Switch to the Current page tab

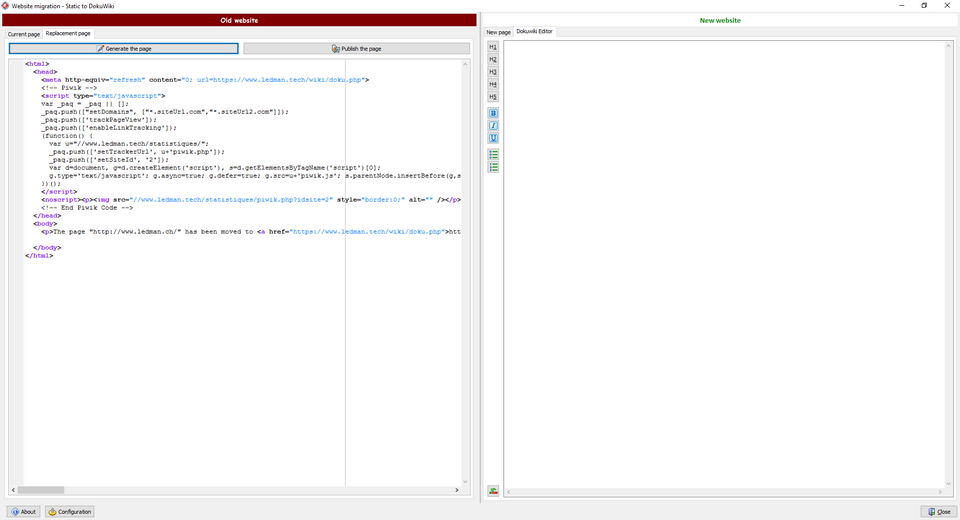coord(24,34)
